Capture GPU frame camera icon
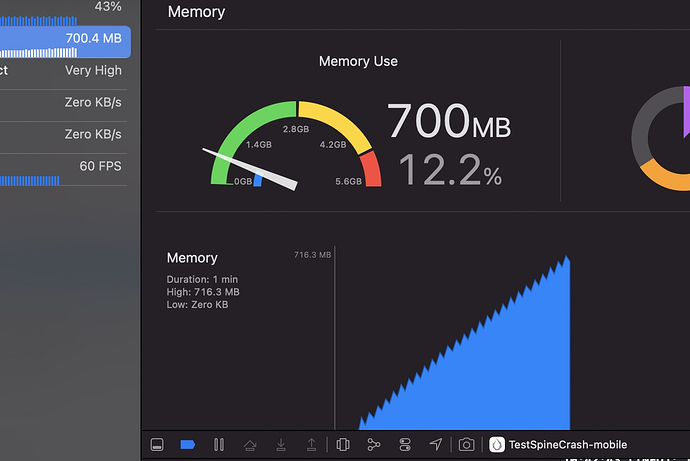Viewport: 690px width, 461px height. 466,445
